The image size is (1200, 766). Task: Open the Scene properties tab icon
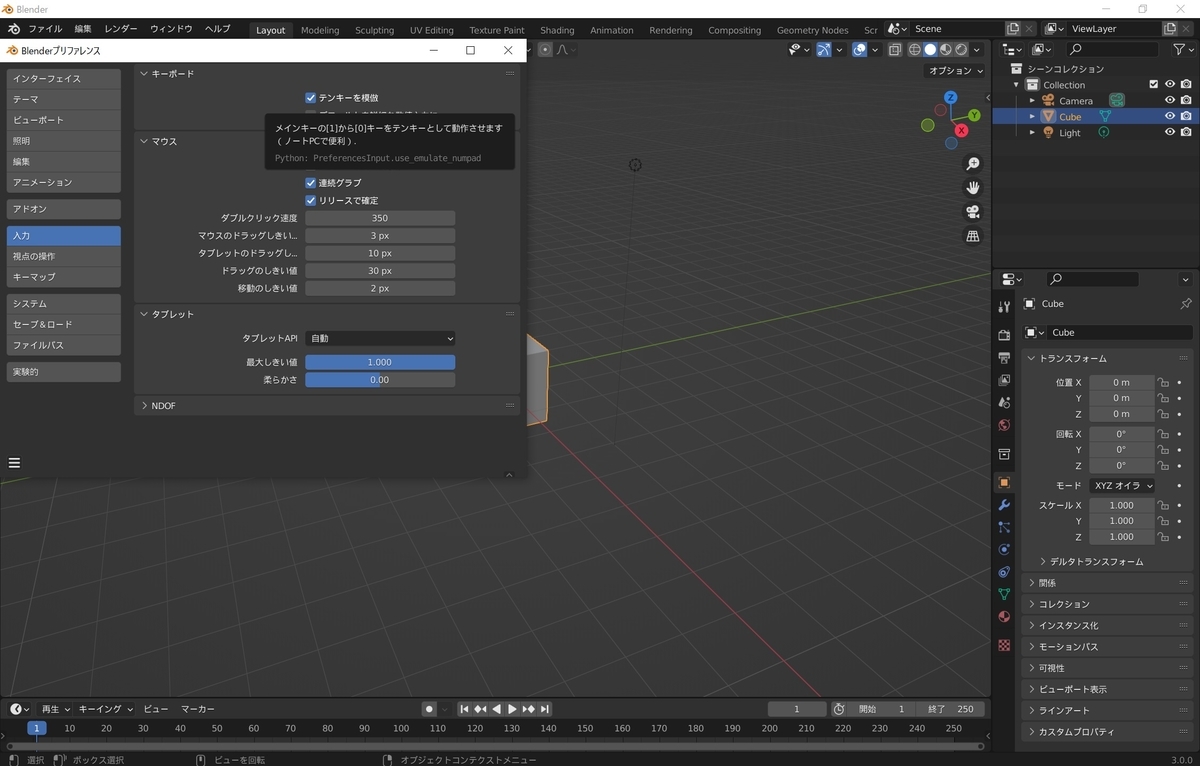tap(1004, 402)
